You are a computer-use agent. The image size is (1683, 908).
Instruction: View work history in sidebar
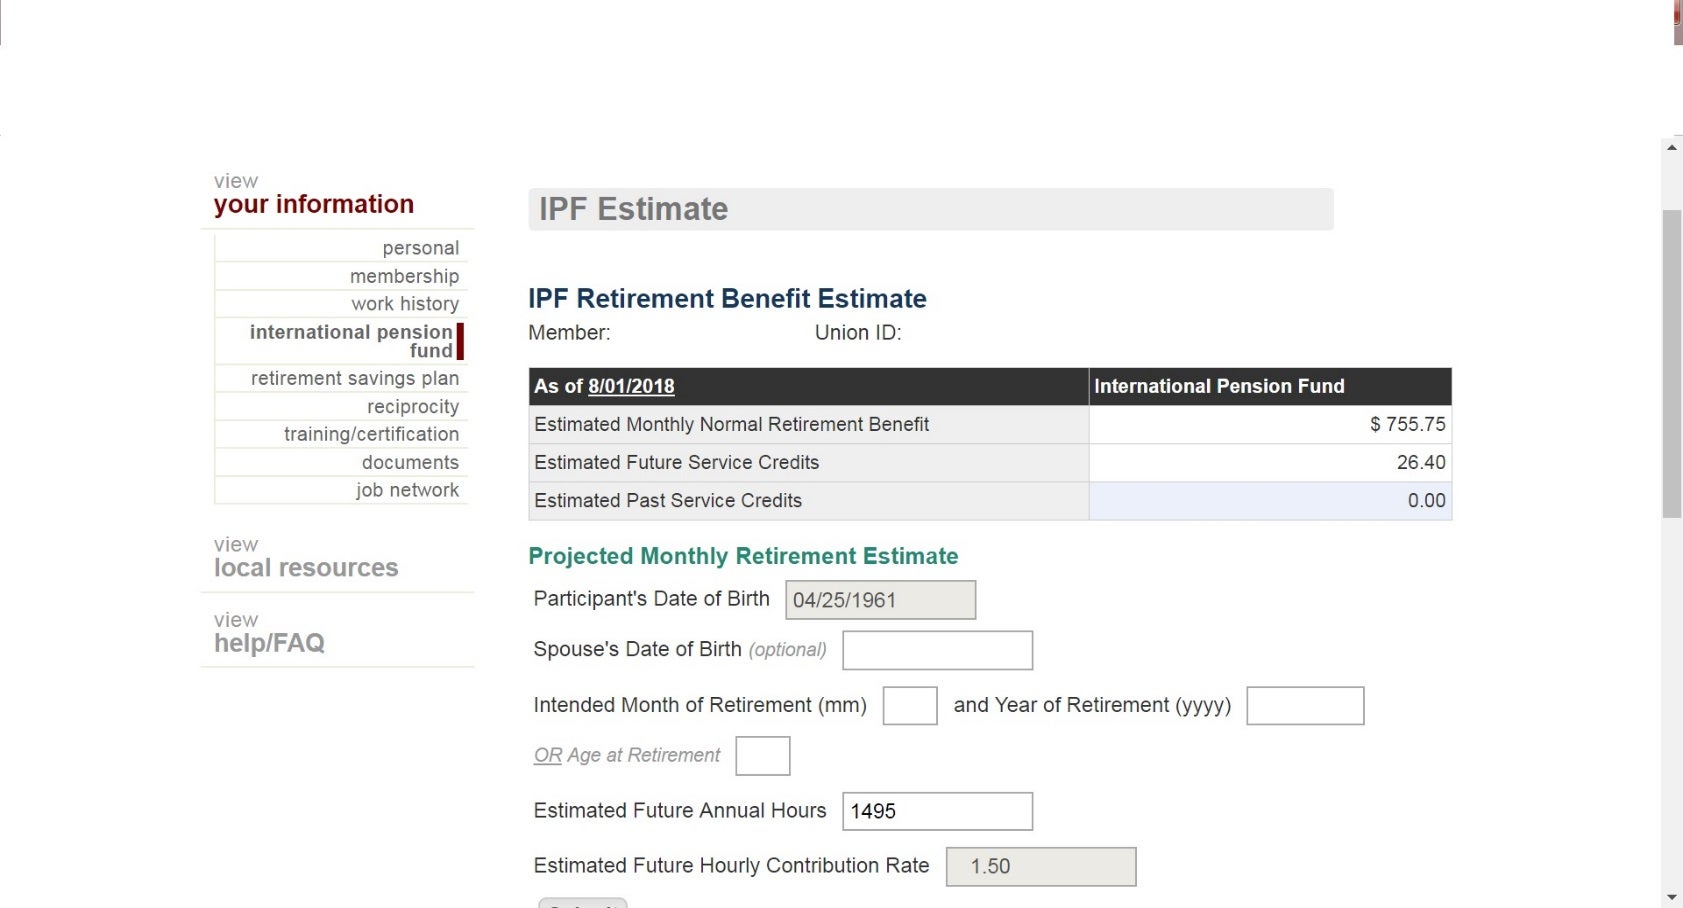pos(405,304)
